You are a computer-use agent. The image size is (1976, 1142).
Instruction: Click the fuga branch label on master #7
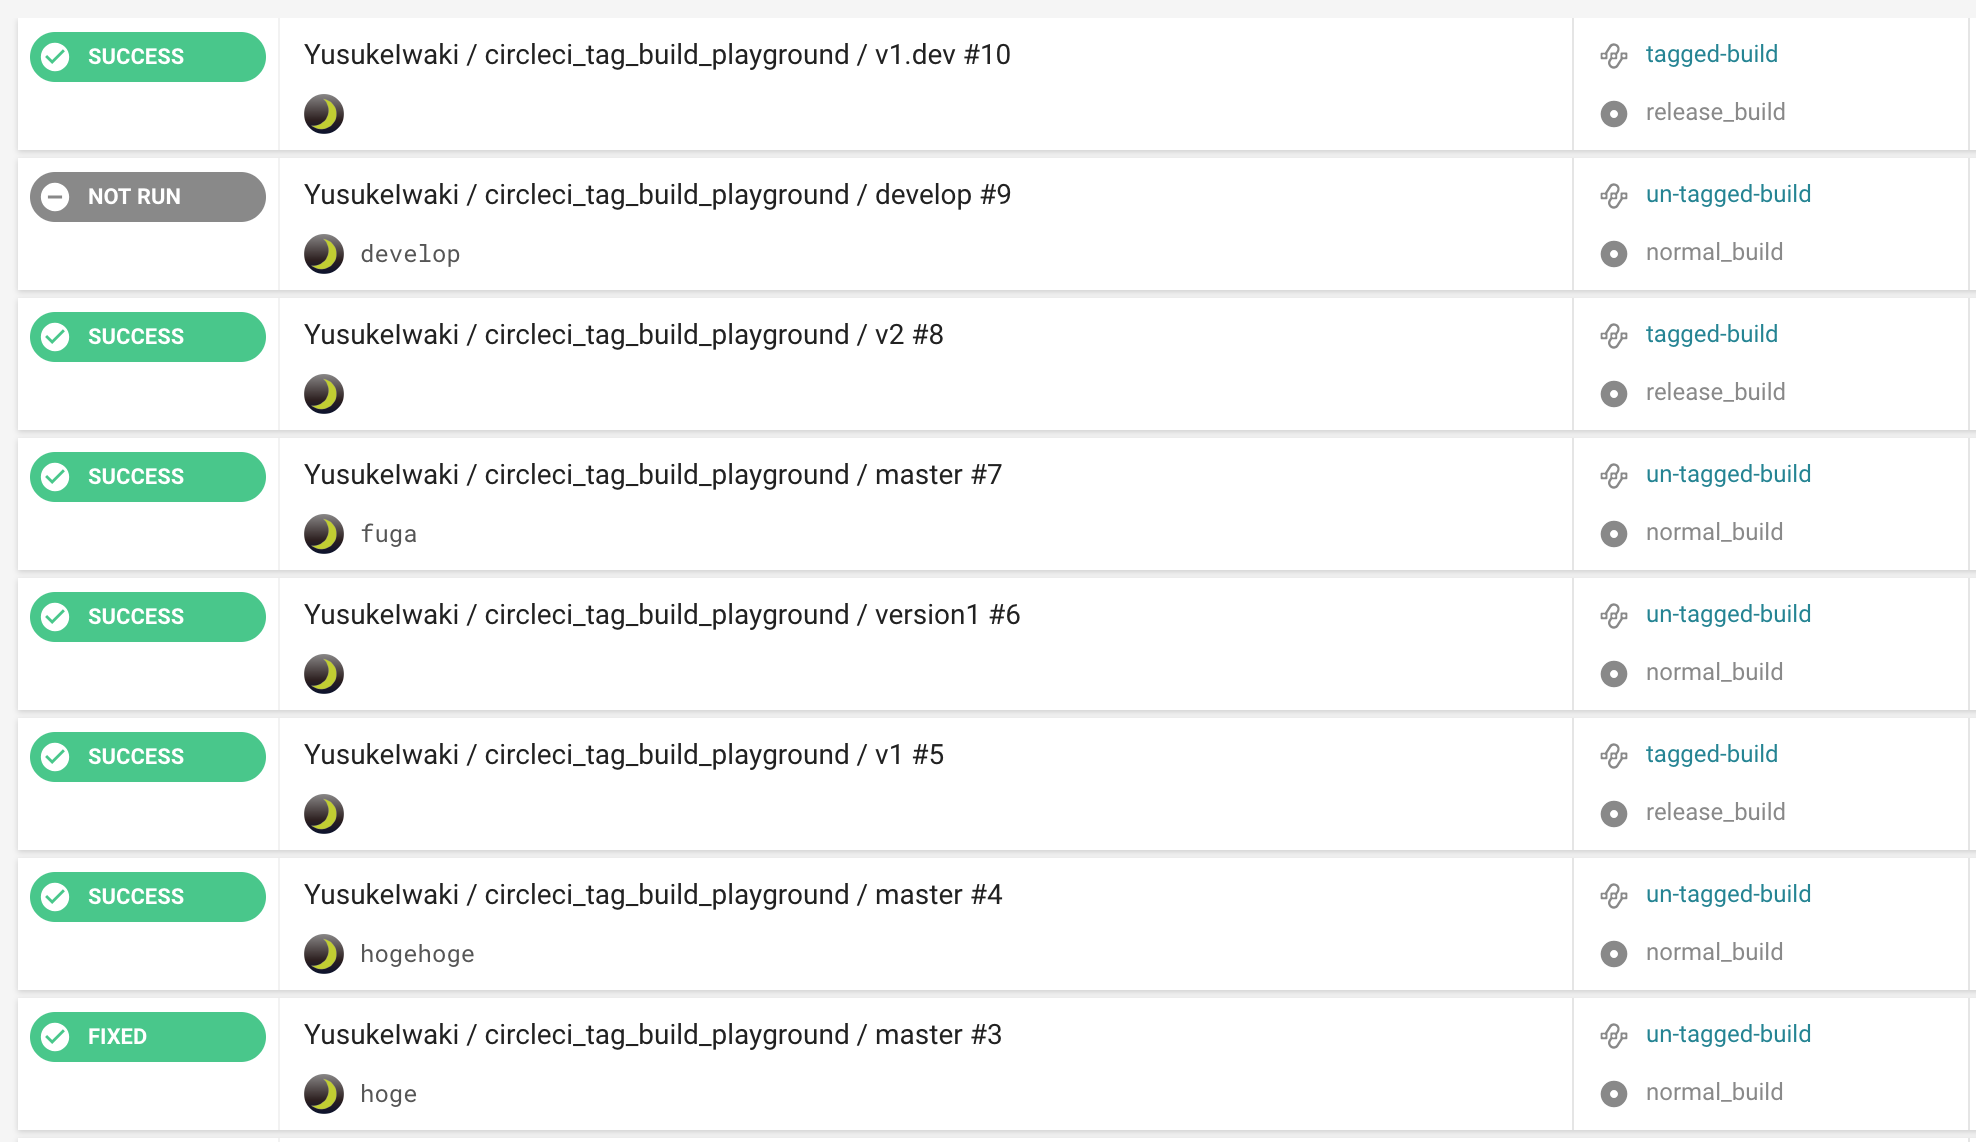click(x=388, y=533)
